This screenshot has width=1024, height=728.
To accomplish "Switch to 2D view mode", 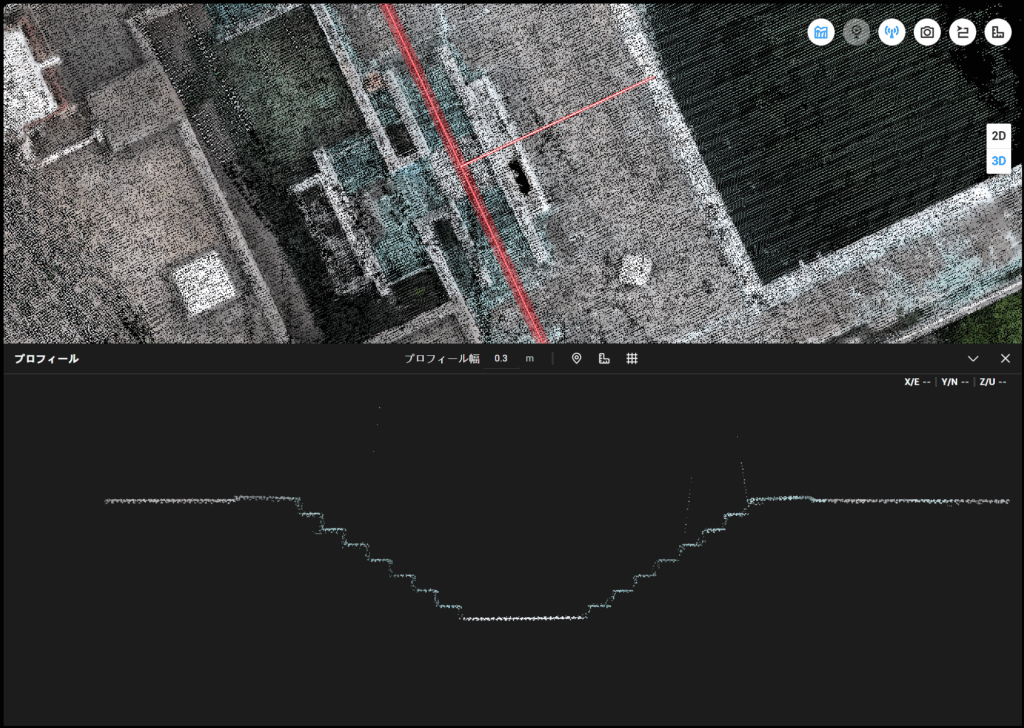I will click(998, 136).
